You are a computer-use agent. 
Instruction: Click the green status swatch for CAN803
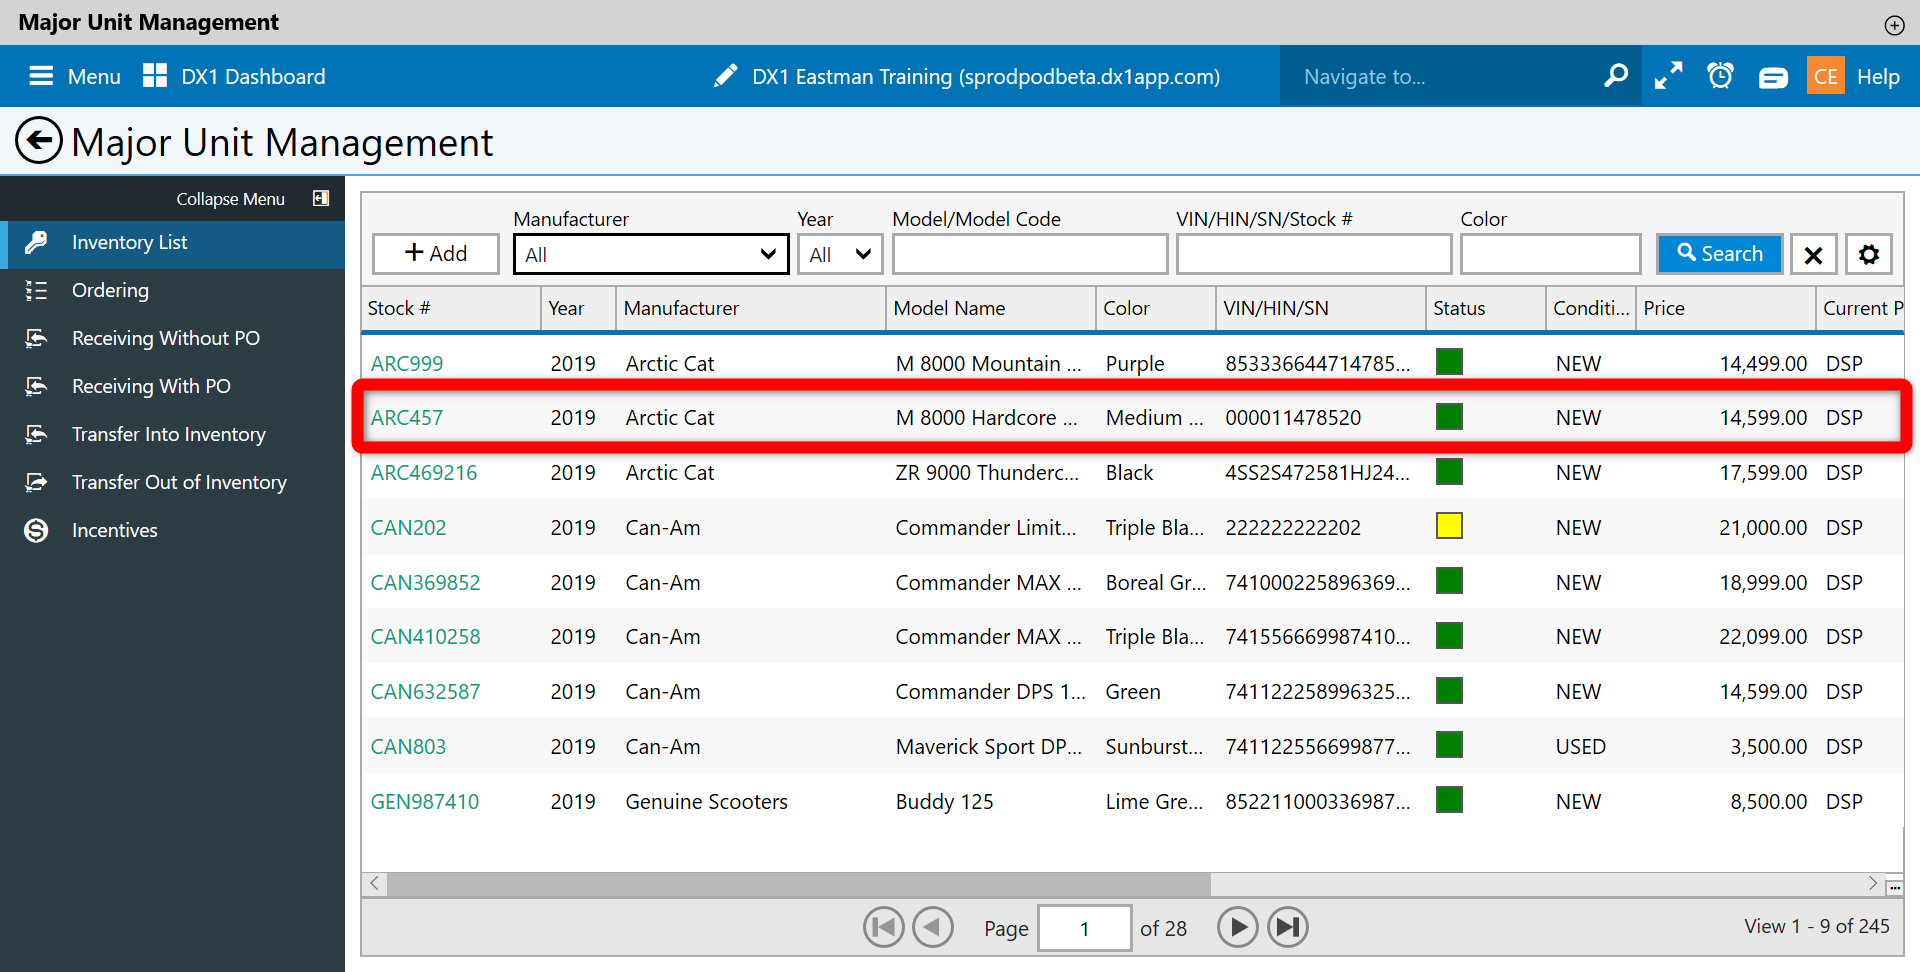pos(1449,745)
